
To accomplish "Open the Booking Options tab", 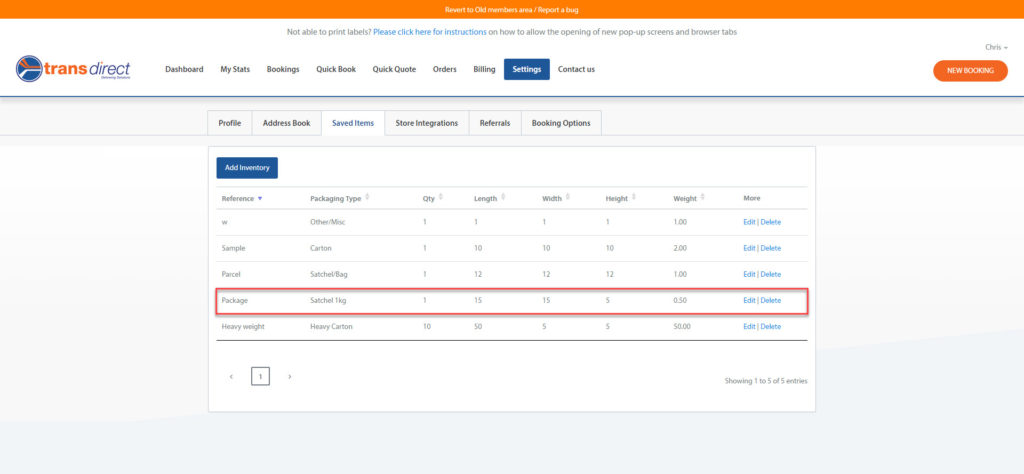I will (x=561, y=123).
